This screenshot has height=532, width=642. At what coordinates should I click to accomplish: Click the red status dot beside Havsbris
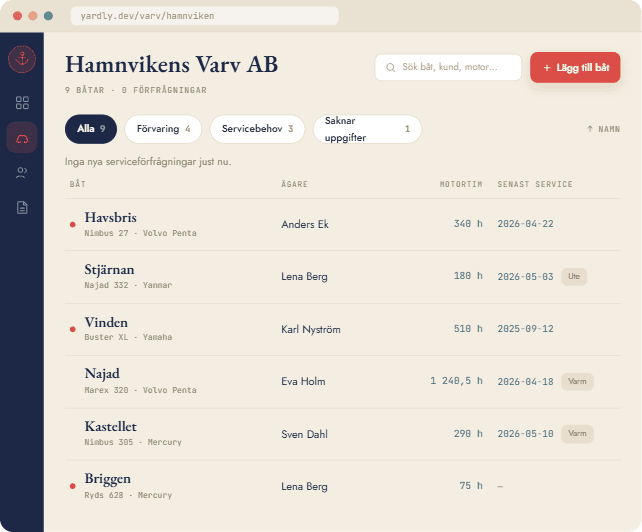[x=72, y=224]
